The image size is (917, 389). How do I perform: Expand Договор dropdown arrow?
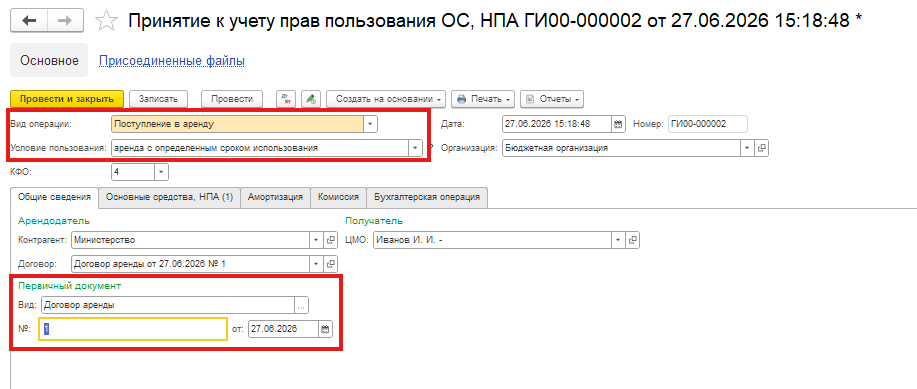pos(317,264)
